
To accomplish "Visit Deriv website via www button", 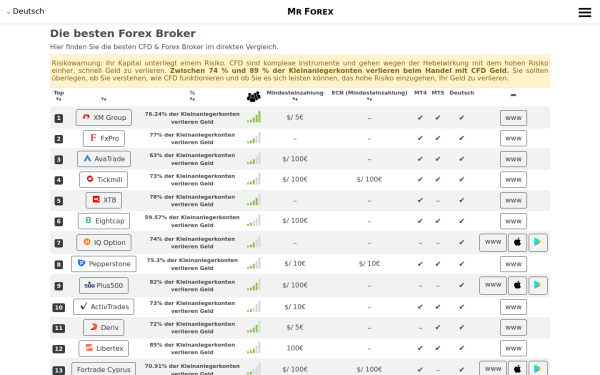I will coord(513,327).
